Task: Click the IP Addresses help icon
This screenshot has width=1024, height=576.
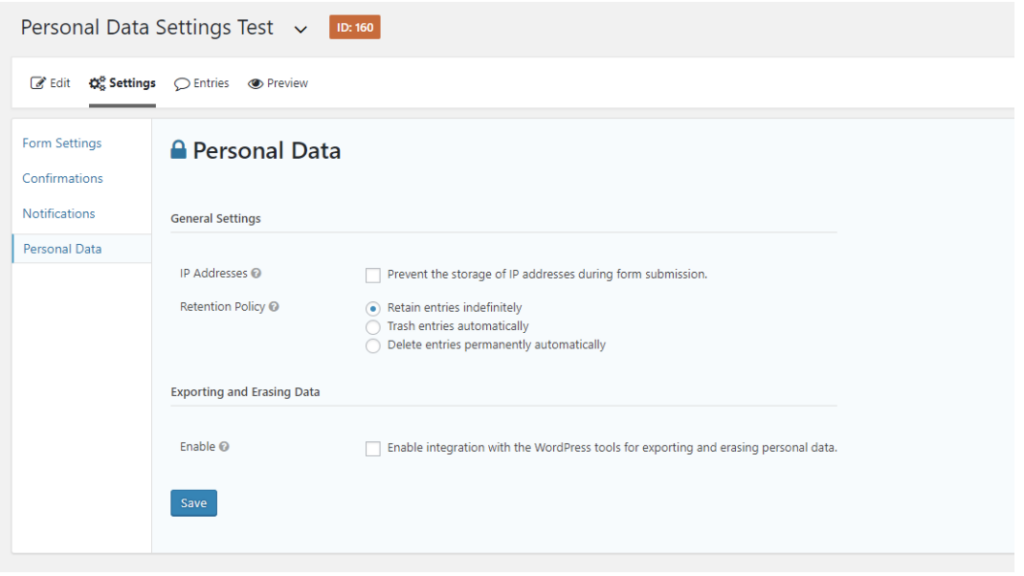Action: [x=256, y=274]
